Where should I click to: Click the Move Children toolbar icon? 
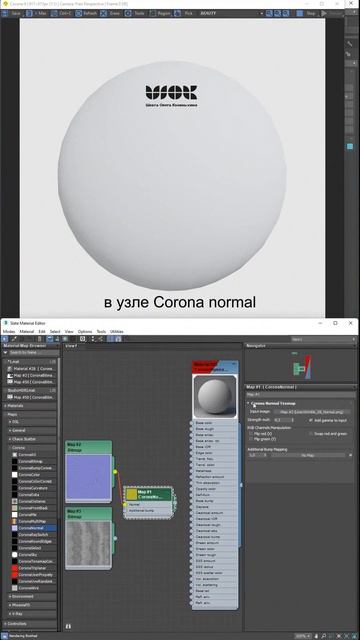click(50, 339)
